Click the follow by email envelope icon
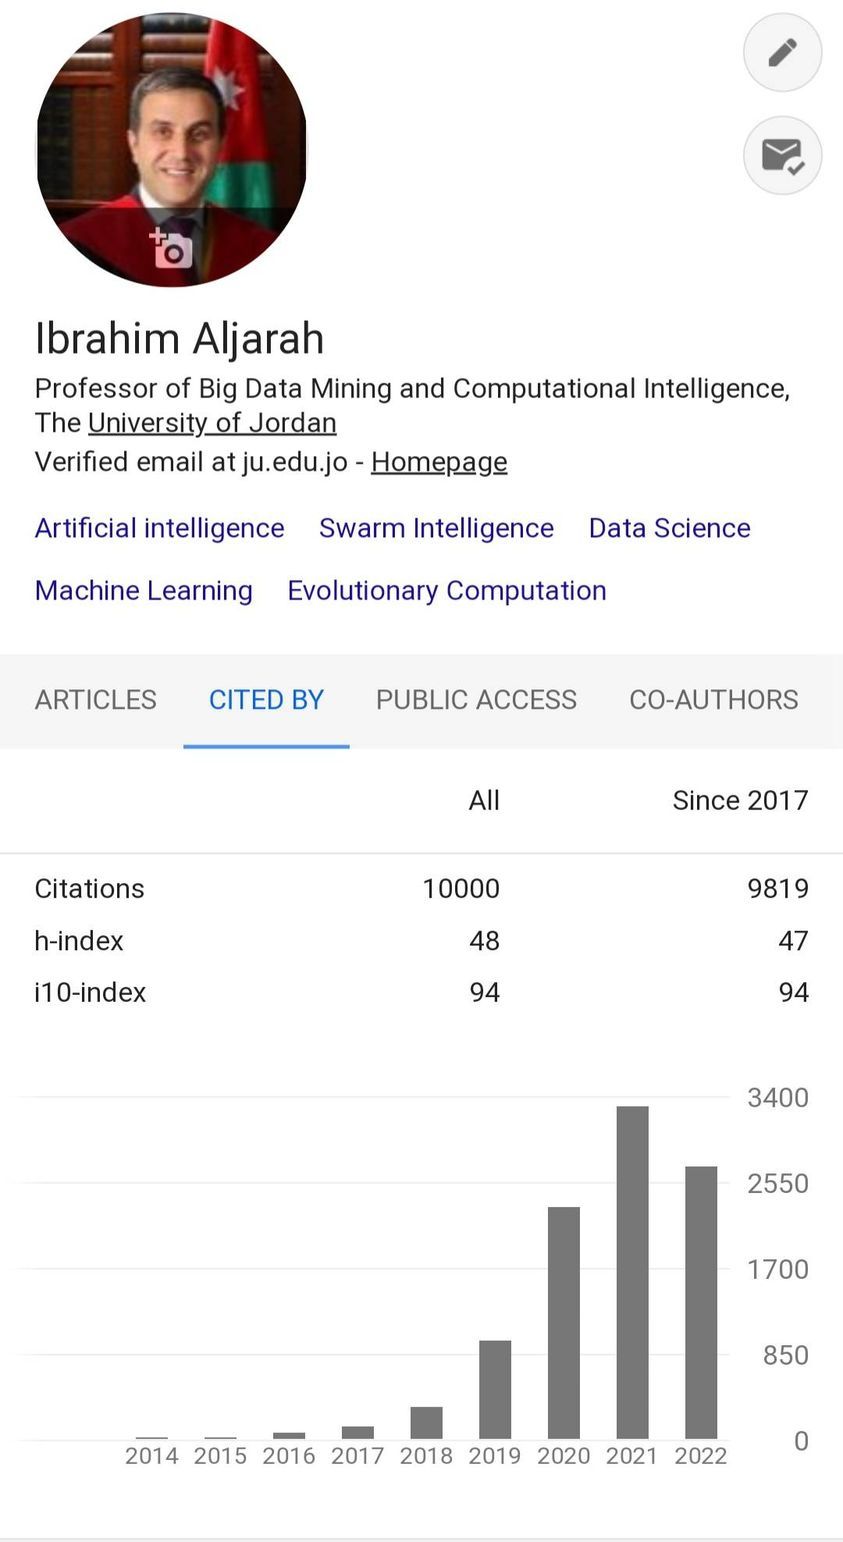843x1542 pixels. pyautogui.click(x=782, y=156)
